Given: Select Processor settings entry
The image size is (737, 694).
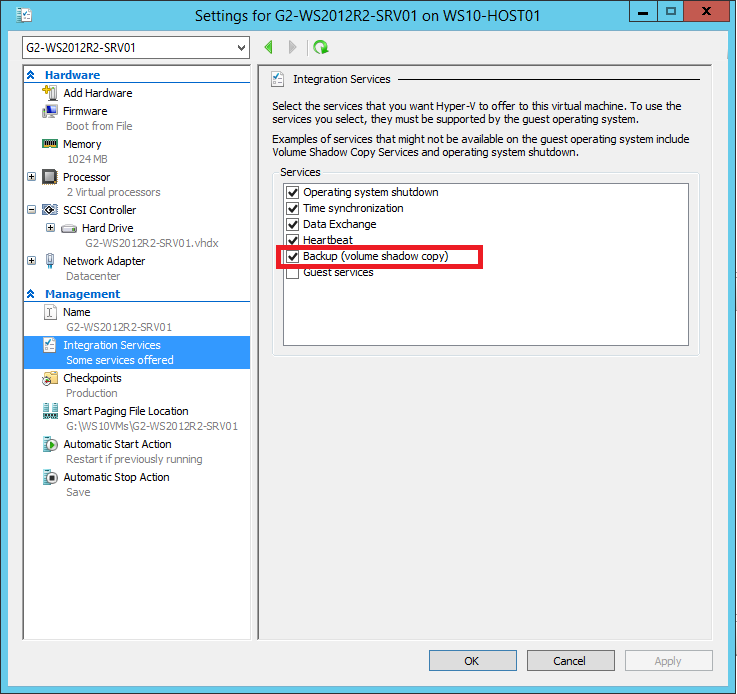Looking at the screenshot, I should point(86,177).
